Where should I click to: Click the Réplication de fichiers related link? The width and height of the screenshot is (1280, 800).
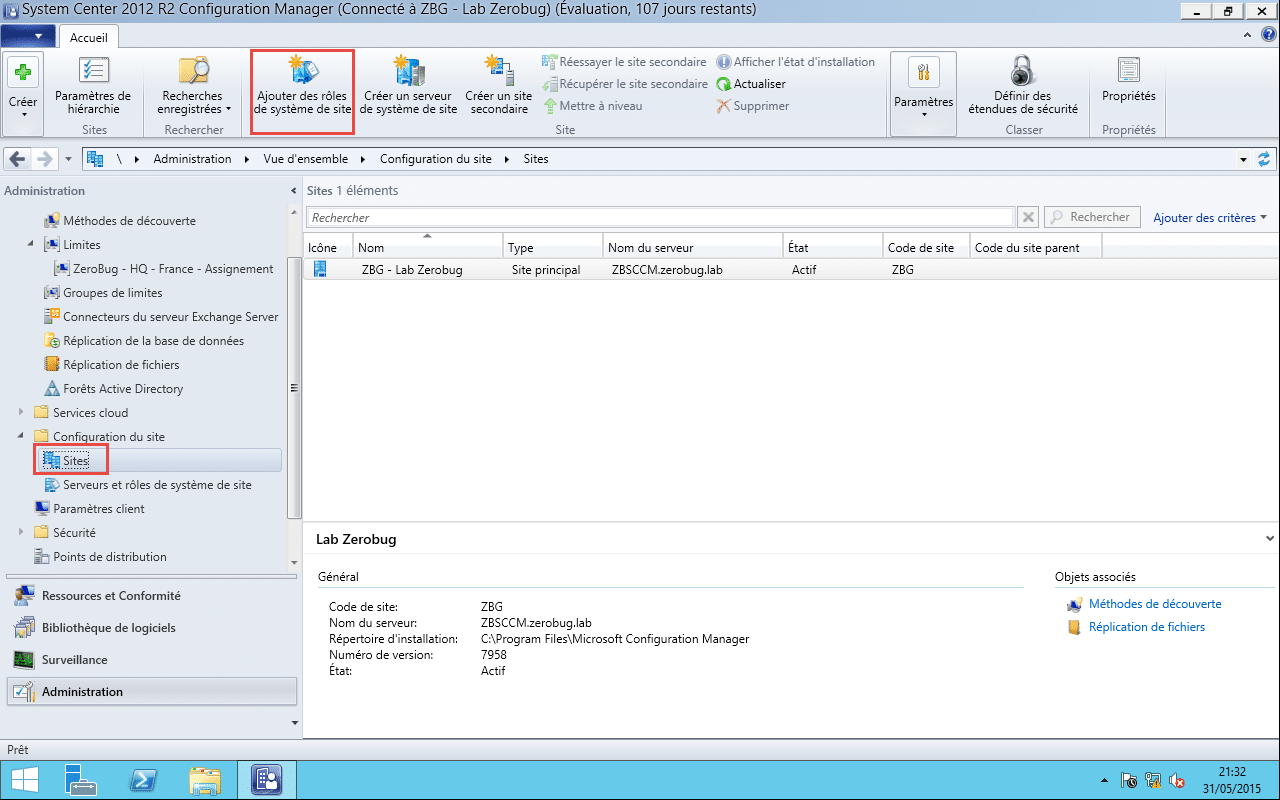(1146, 627)
